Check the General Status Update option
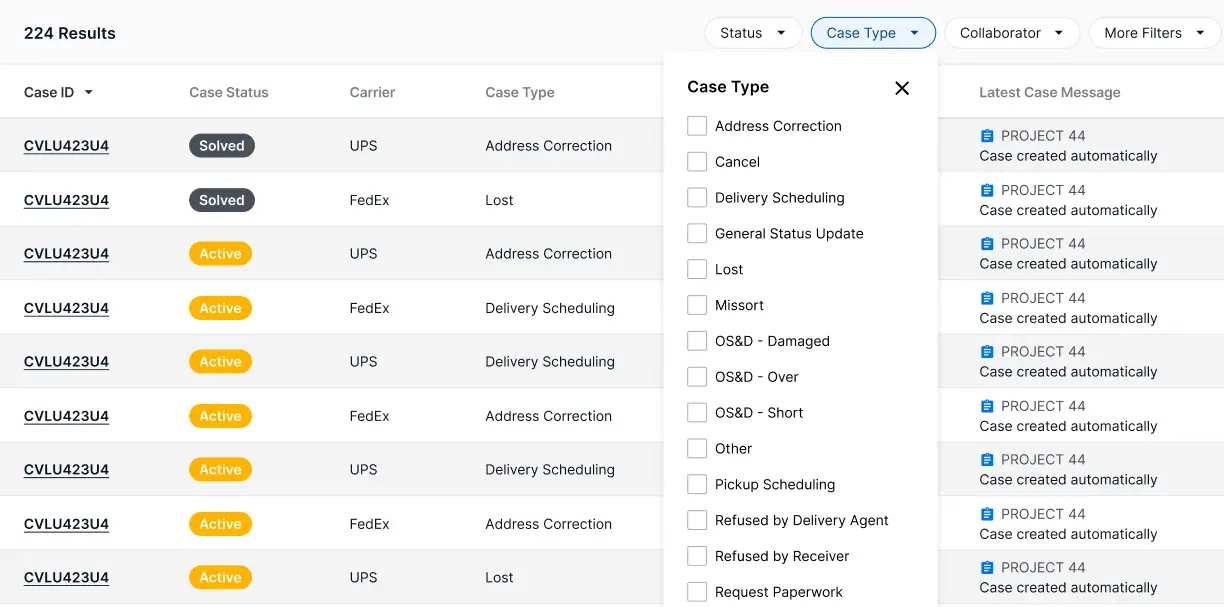 click(697, 234)
